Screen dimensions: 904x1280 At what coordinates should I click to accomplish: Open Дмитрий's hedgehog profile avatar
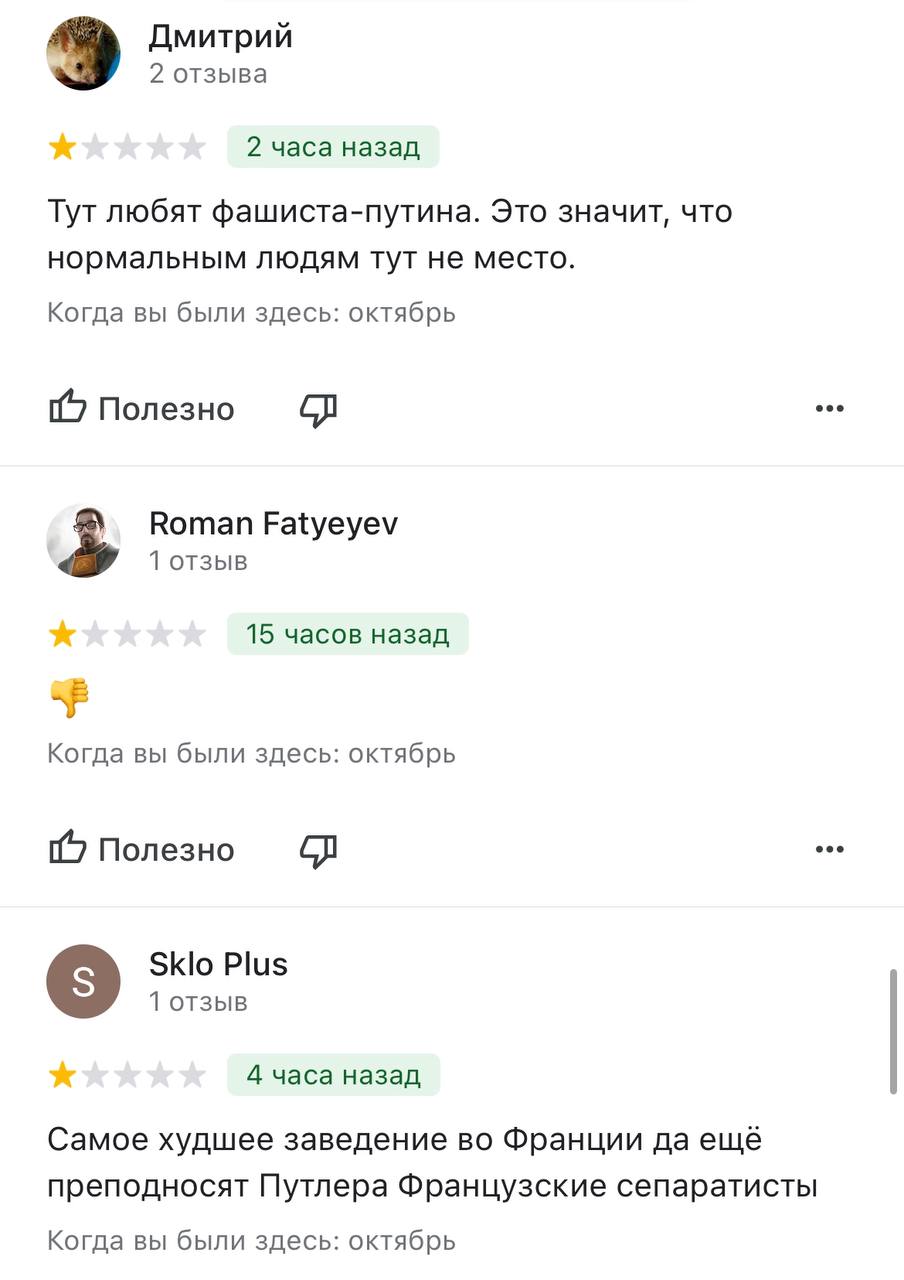(83, 53)
